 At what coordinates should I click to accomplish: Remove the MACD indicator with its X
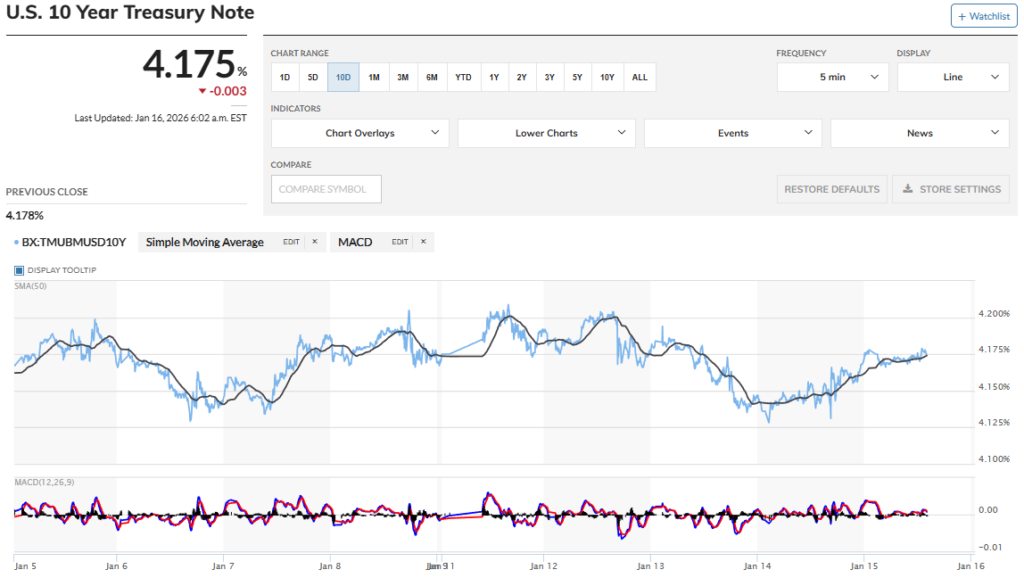[423, 242]
